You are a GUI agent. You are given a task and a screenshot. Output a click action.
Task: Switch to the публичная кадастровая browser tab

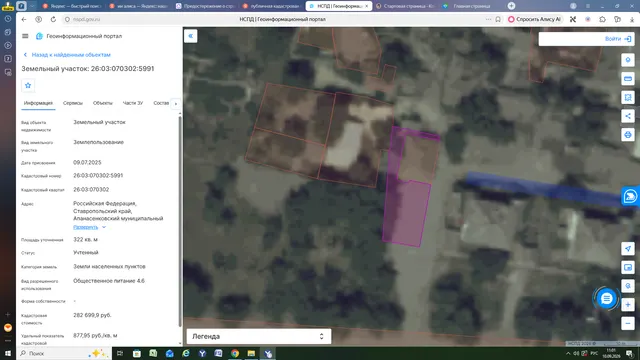[x=271, y=6]
